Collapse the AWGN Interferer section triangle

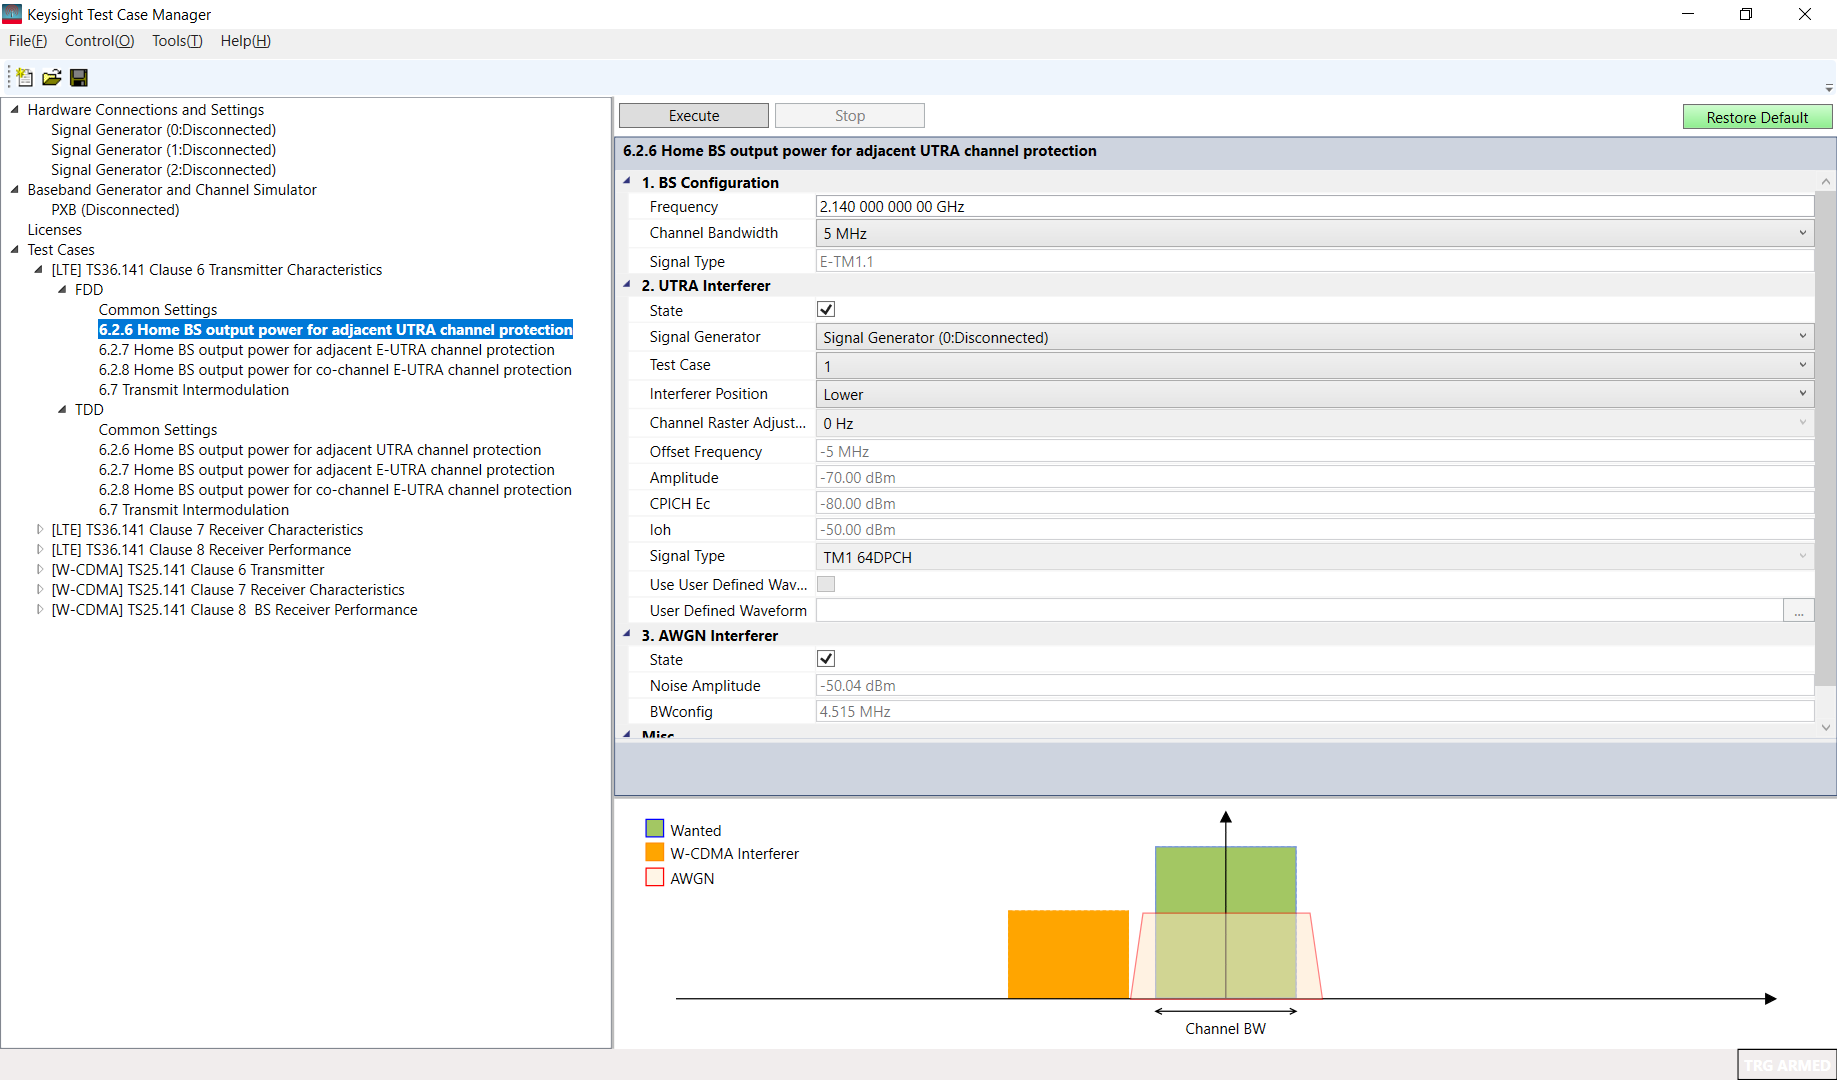(x=627, y=634)
